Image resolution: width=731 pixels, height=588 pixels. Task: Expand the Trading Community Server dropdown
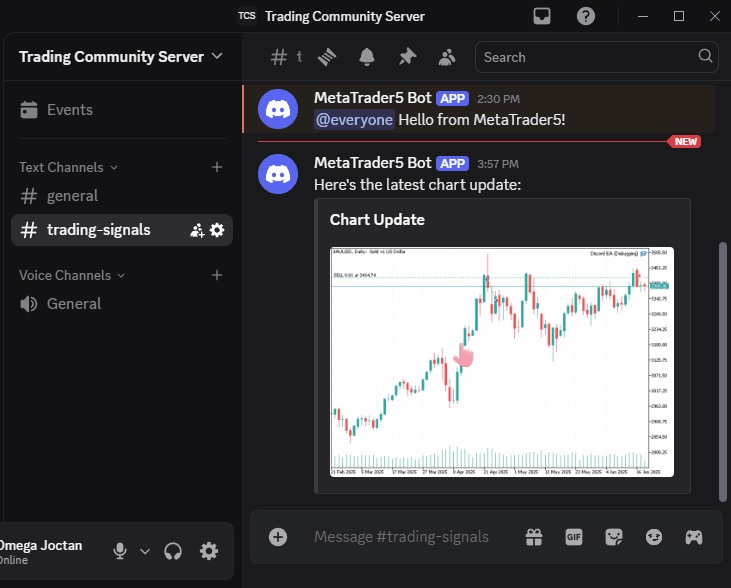coord(217,56)
